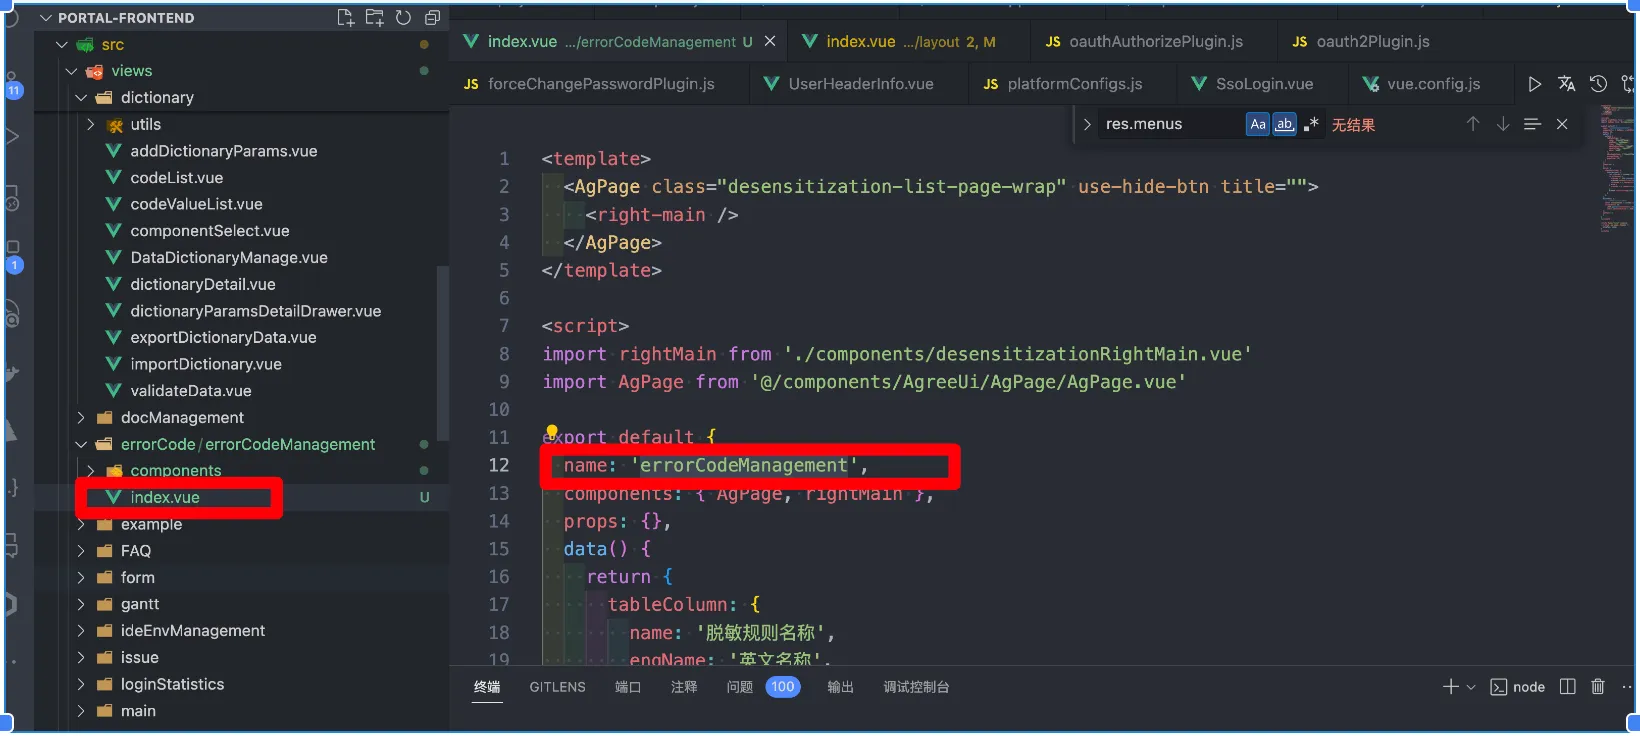1640x736 pixels.
Task: Click the New Folder icon in explorer header
Action: (x=374, y=17)
